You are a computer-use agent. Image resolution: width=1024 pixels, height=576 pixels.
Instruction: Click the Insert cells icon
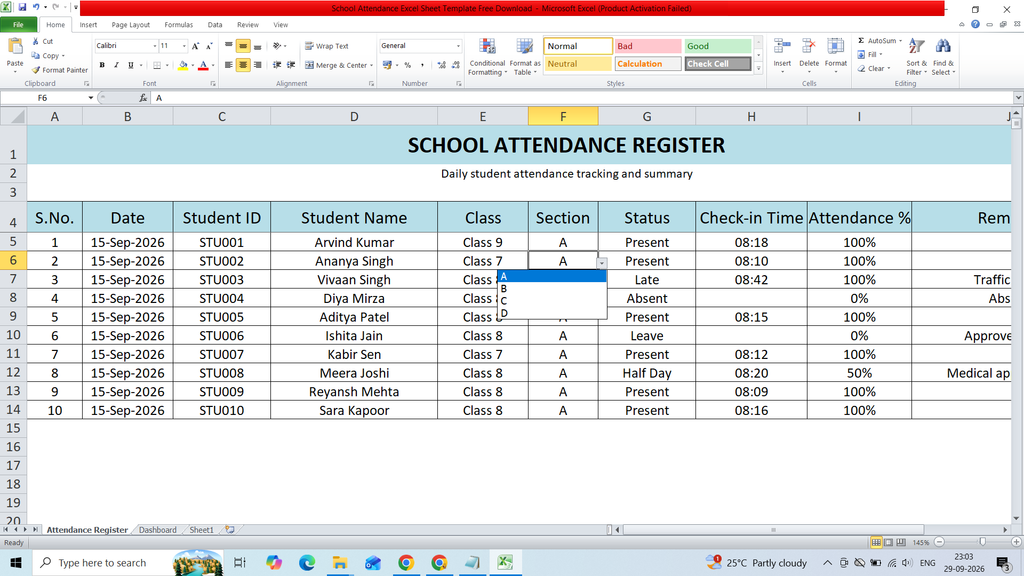pos(782,48)
